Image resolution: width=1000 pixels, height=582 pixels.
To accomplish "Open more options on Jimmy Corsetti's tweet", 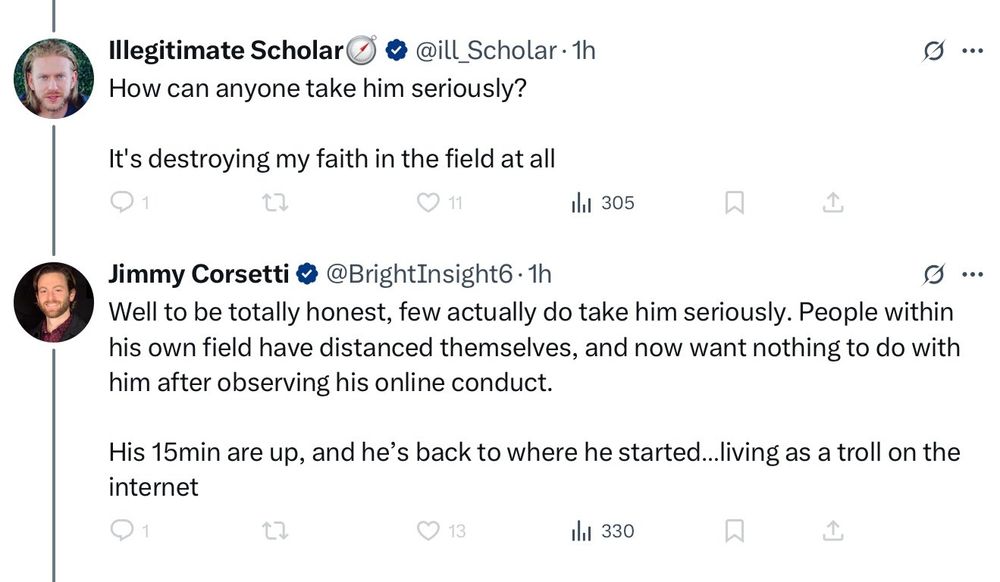I will point(972,275).
